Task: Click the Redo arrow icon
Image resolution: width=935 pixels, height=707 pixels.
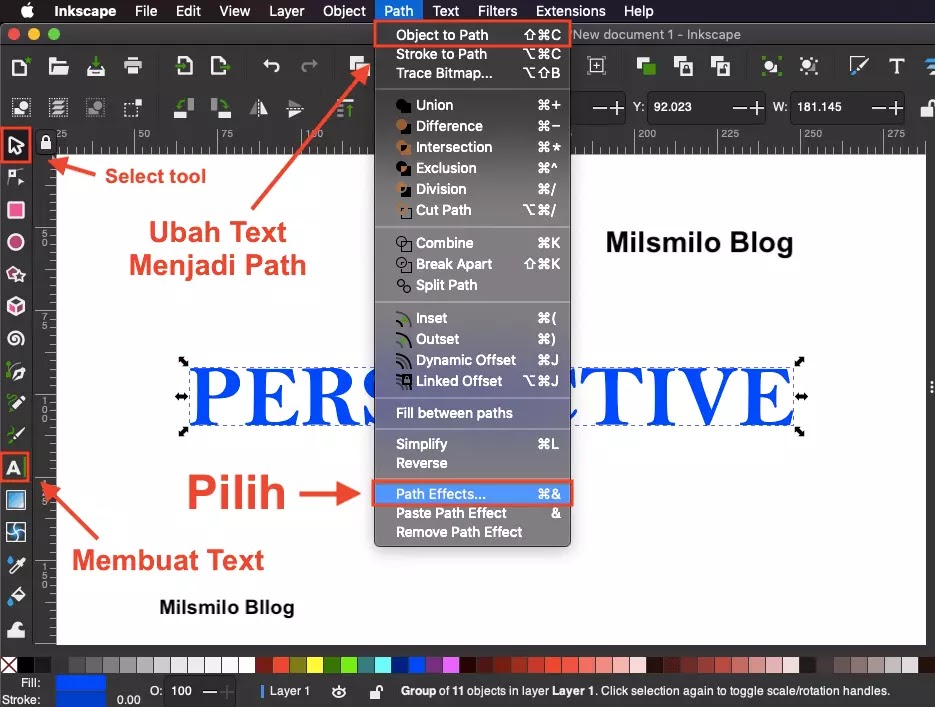Action: pyautogui.click(x=309, y=65)
